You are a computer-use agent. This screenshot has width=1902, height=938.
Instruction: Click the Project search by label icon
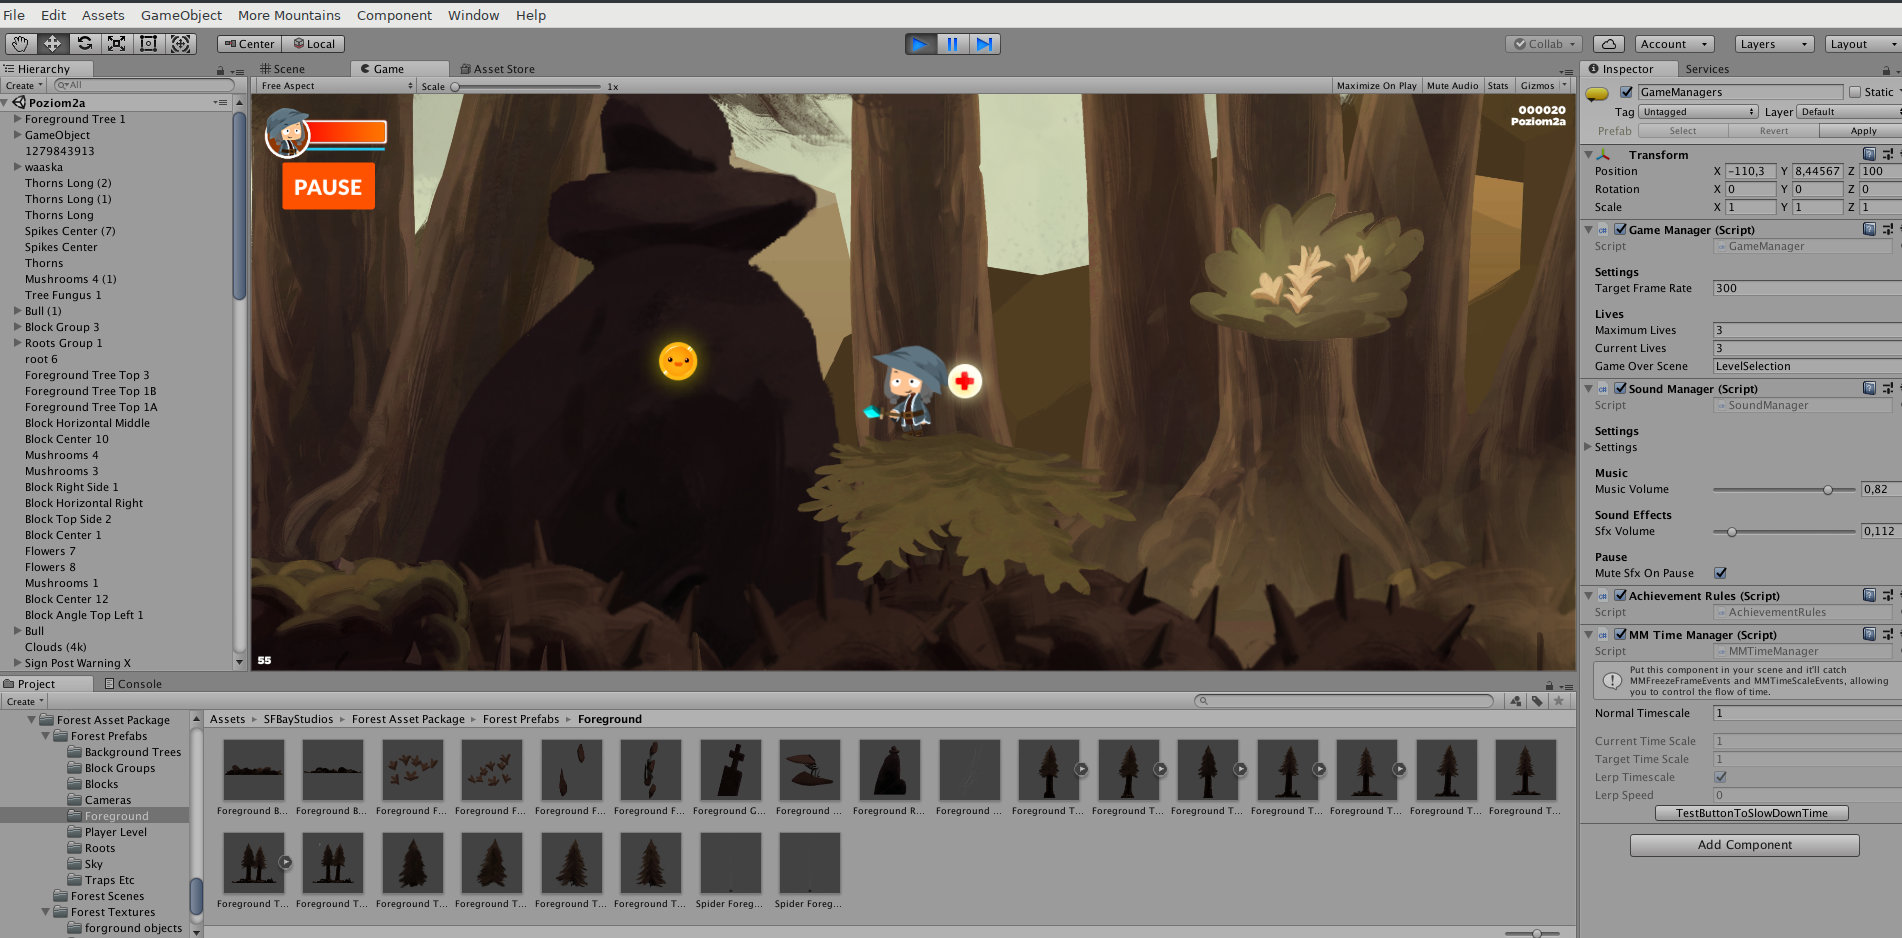(1537, 701)
